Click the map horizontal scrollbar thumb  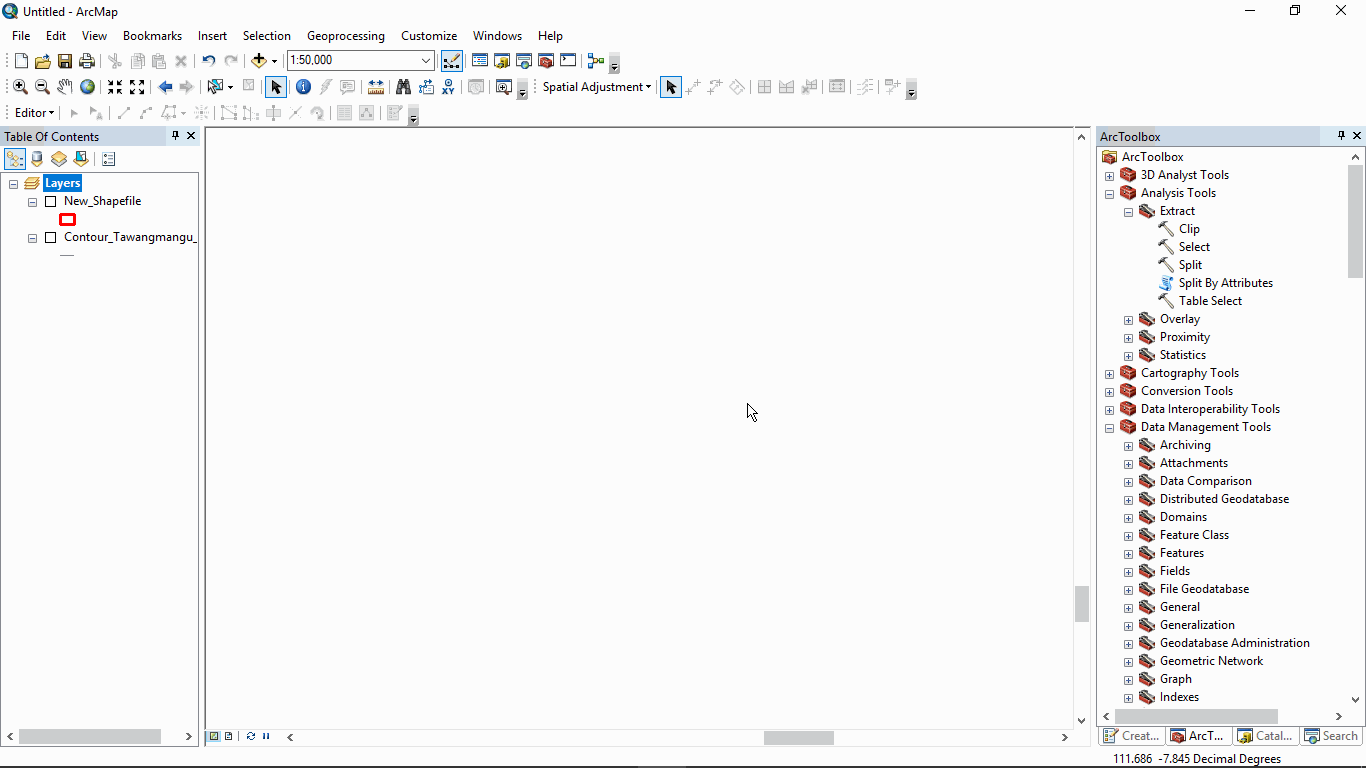pos(799,737)
